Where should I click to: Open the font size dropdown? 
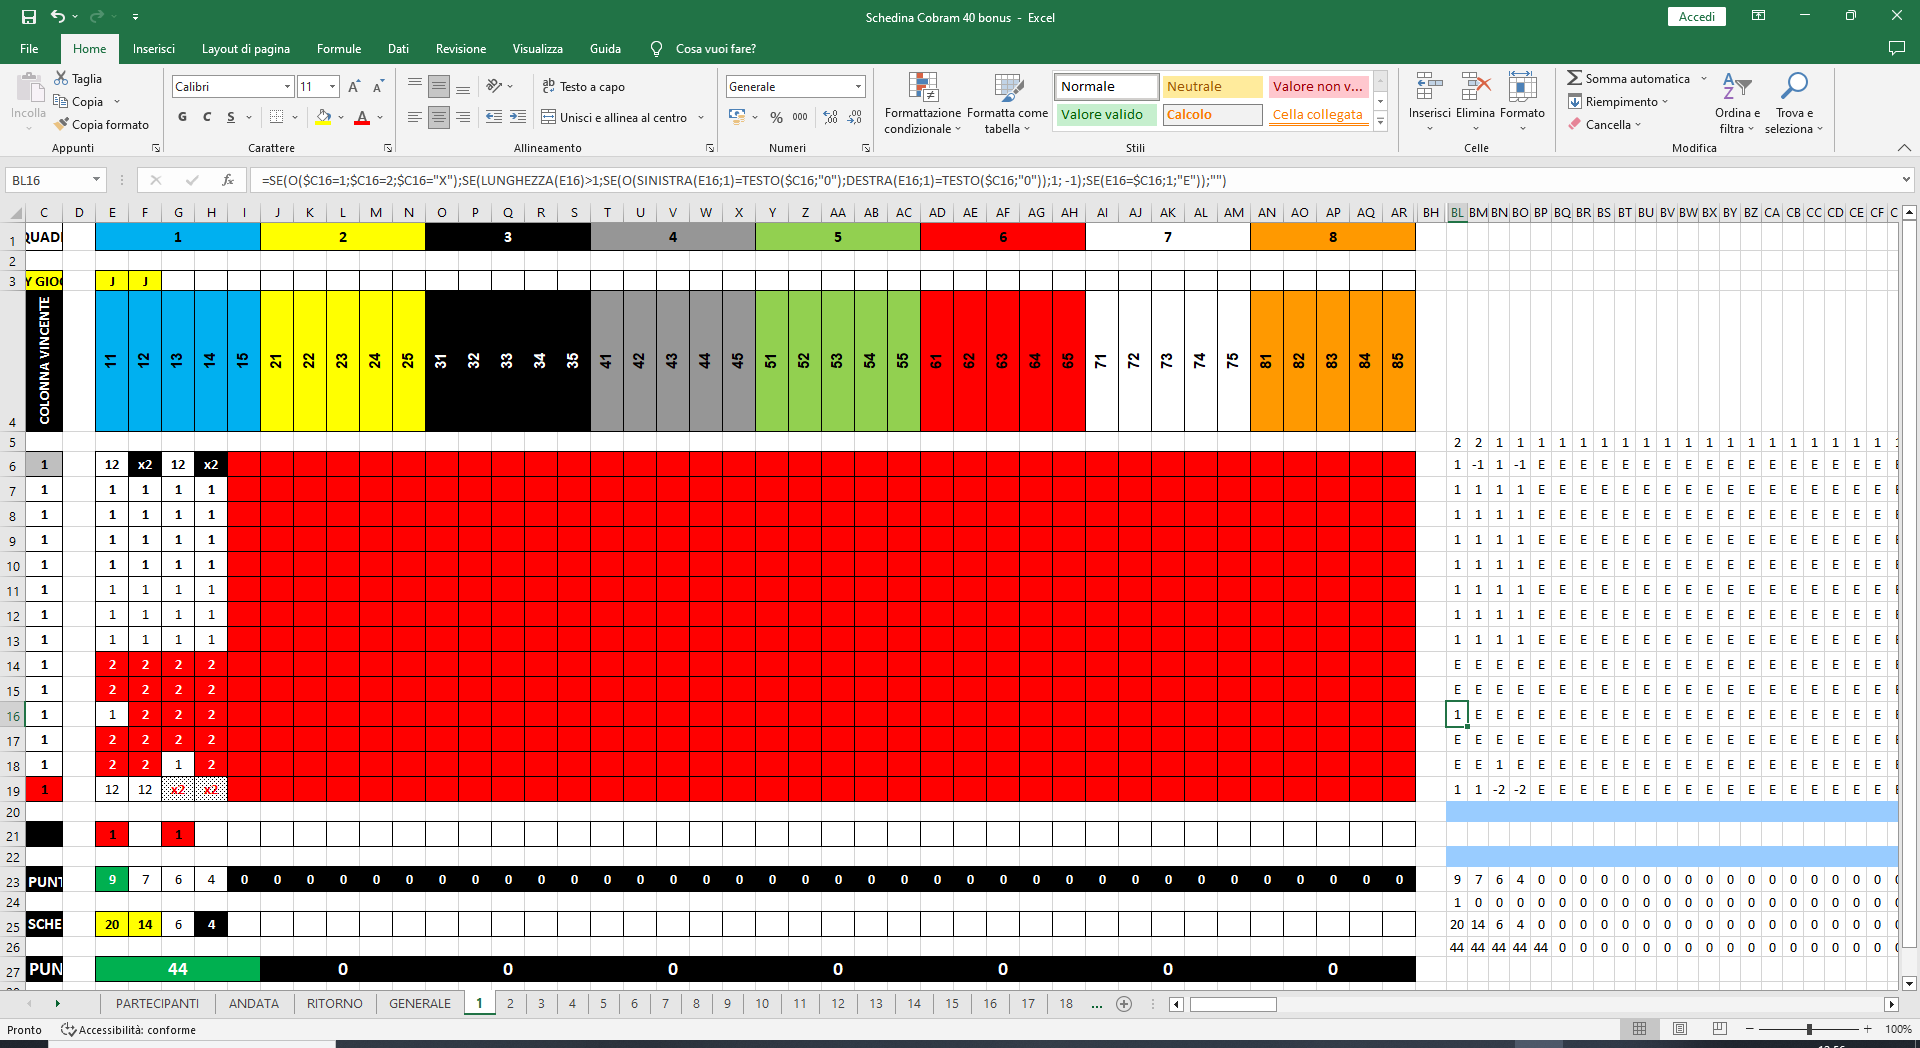333,87
